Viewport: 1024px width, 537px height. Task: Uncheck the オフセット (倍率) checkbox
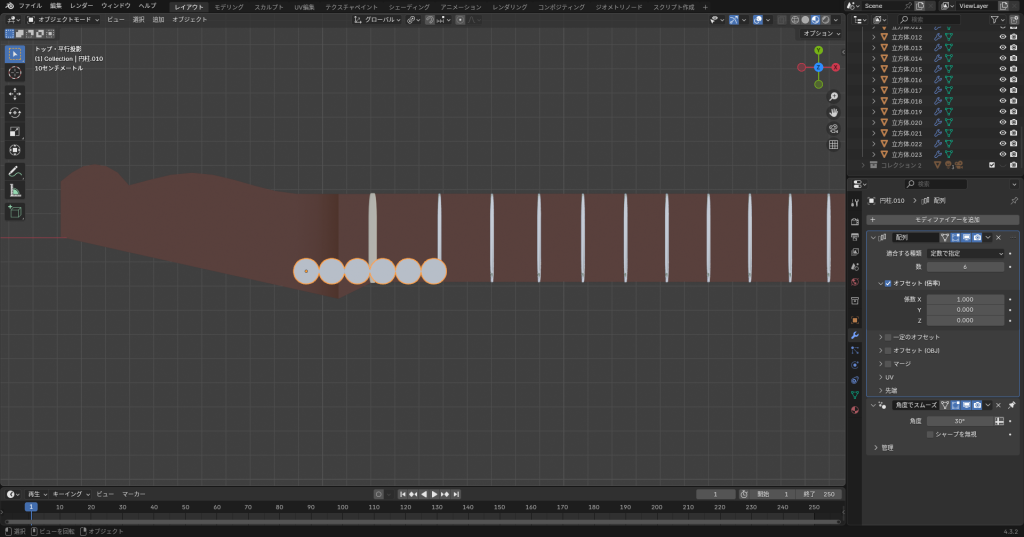(x=888, y=284)
